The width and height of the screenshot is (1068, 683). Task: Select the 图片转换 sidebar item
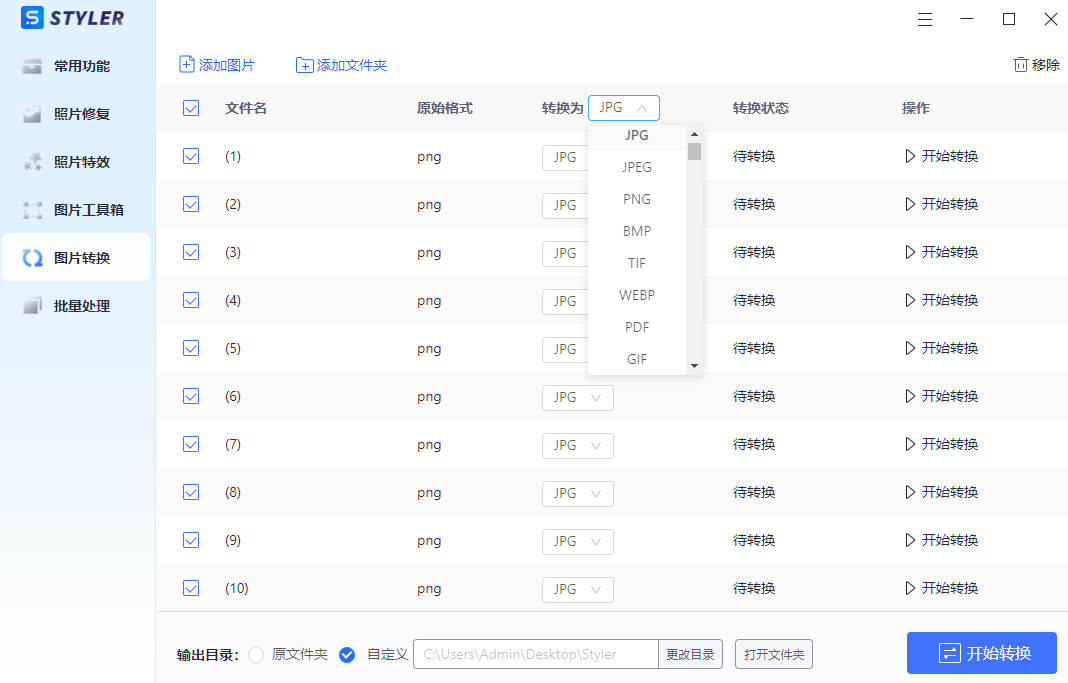point(76,257)
